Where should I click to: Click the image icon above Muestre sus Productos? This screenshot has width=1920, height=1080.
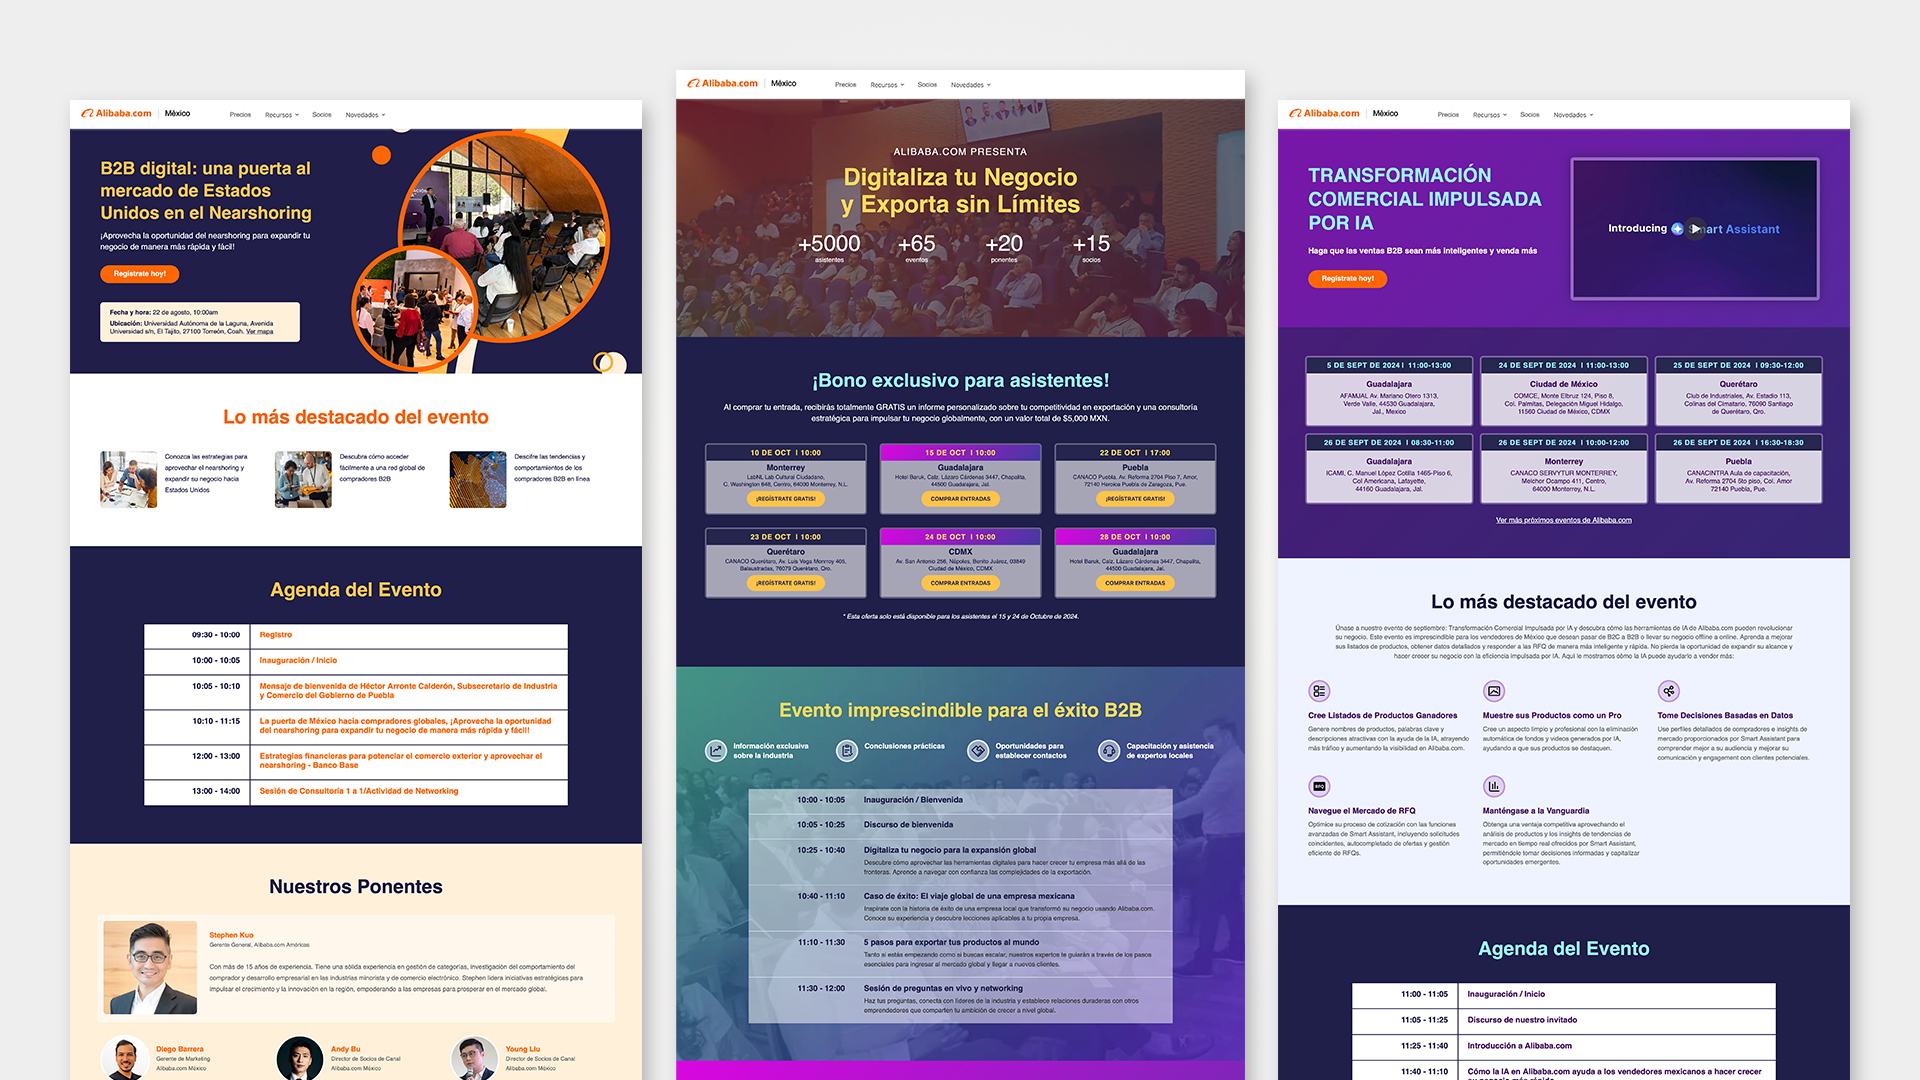[1494, 691]
